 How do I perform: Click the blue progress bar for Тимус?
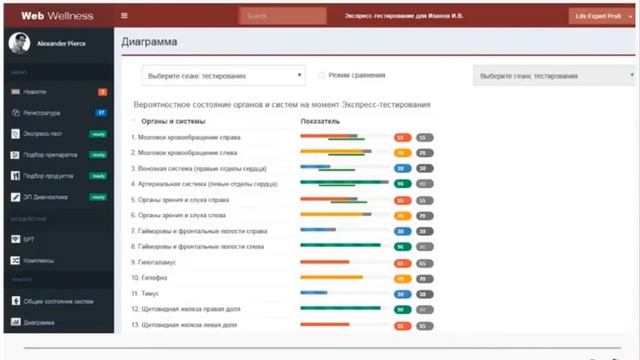coord(313,292)
